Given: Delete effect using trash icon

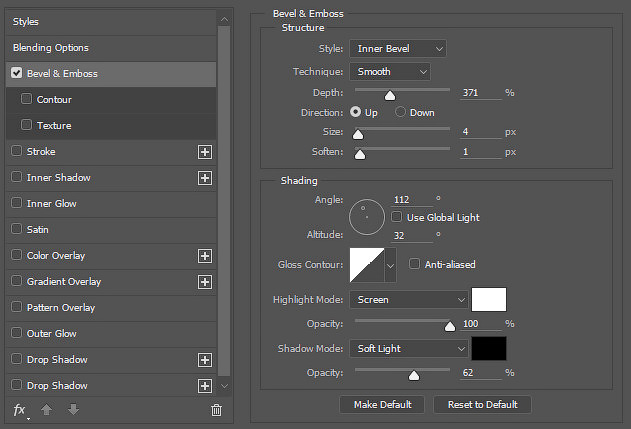Looking at the screenshot, I should click(x=217, y=410).
